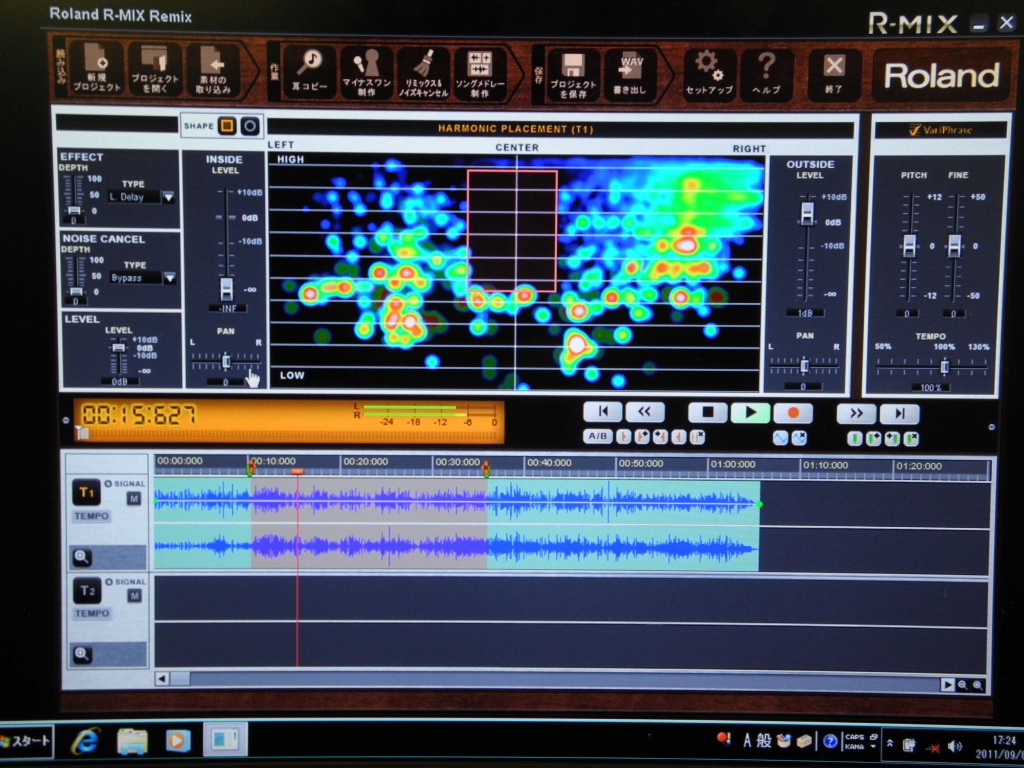
Task: Click the timeline ruler at 00:40:000
Action: [549, 463]
